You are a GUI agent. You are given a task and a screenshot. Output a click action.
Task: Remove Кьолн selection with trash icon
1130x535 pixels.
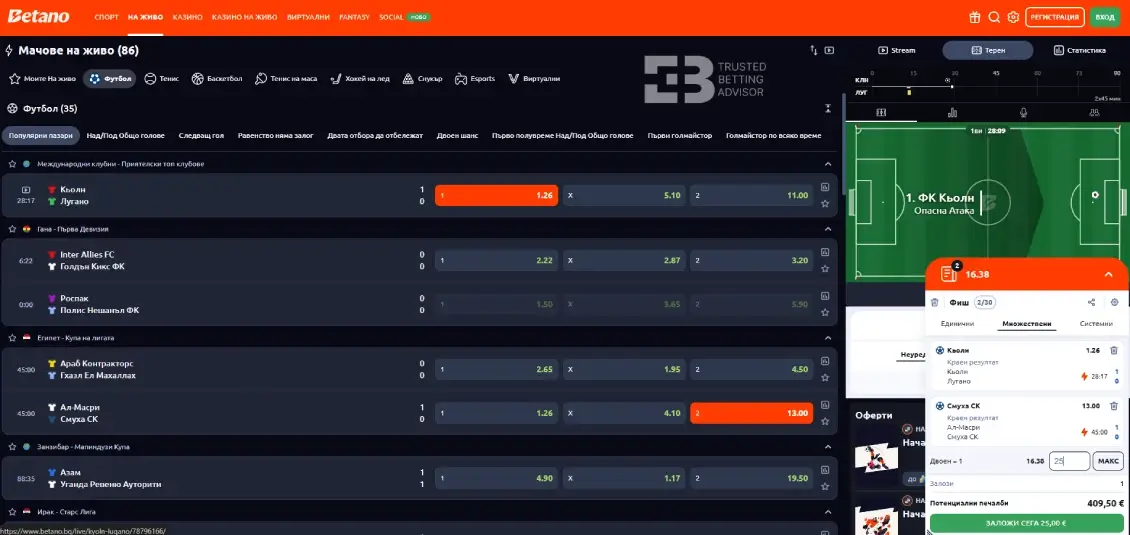[1114, 351]
